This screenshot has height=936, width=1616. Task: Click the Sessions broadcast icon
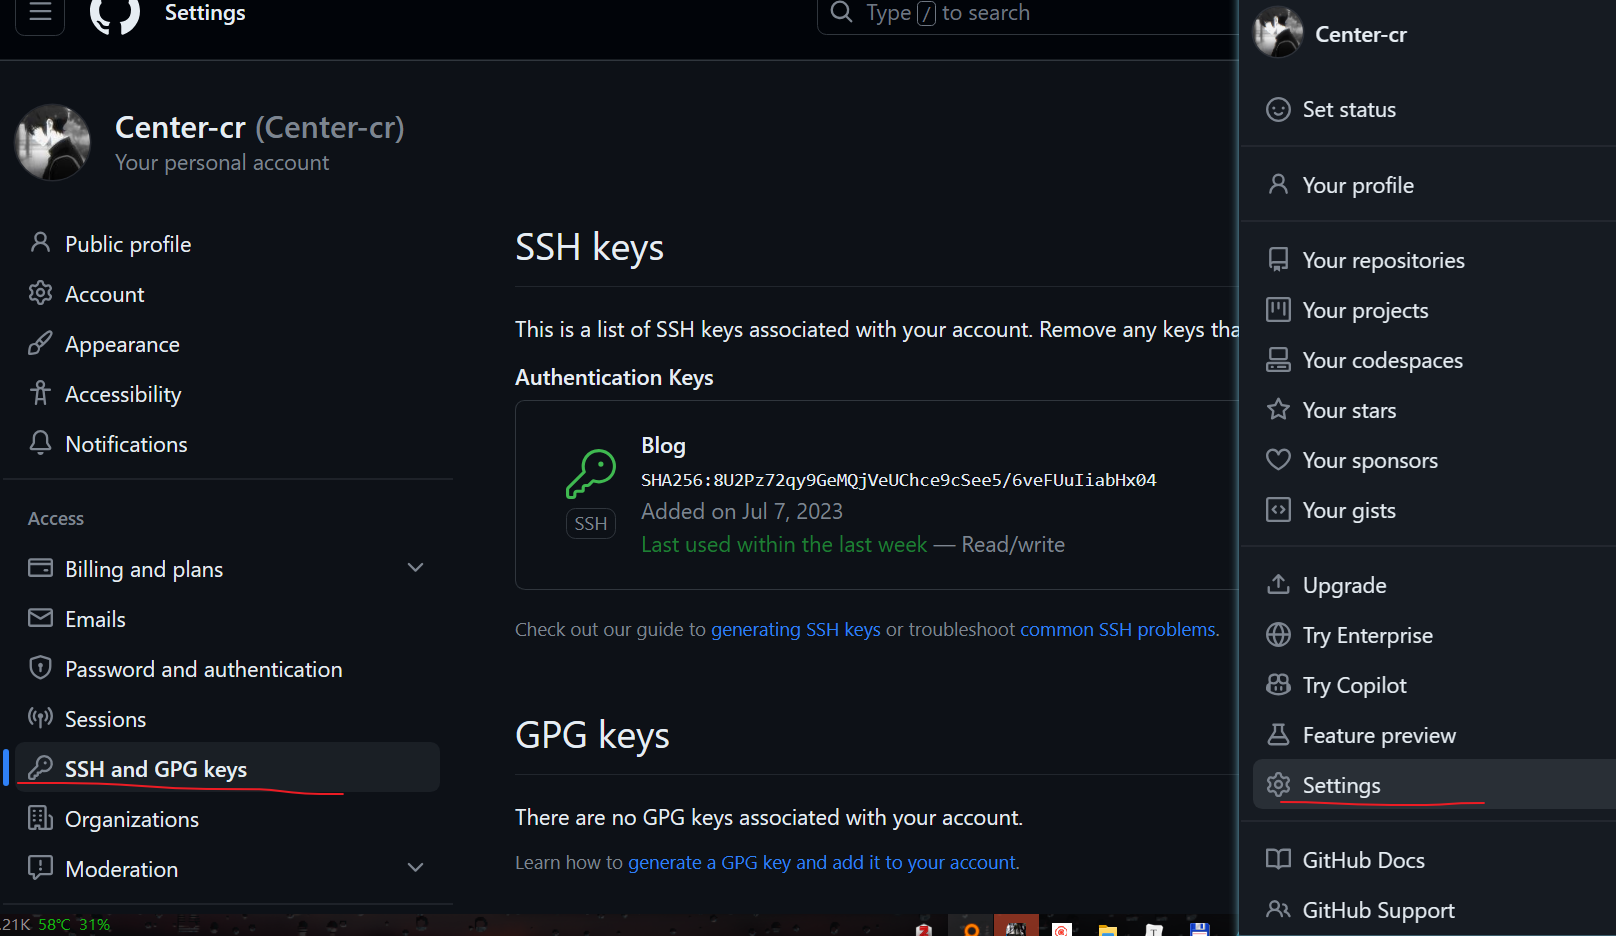40,718
